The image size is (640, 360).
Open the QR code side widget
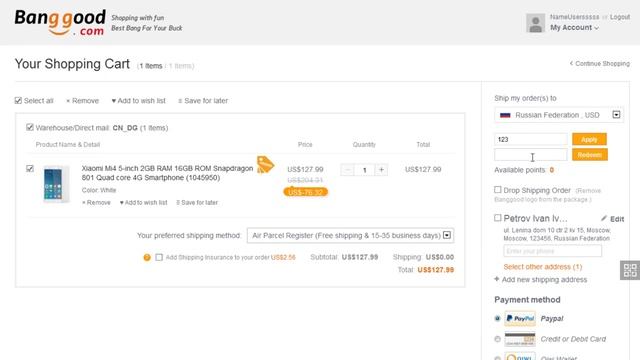tap(630, 270)
